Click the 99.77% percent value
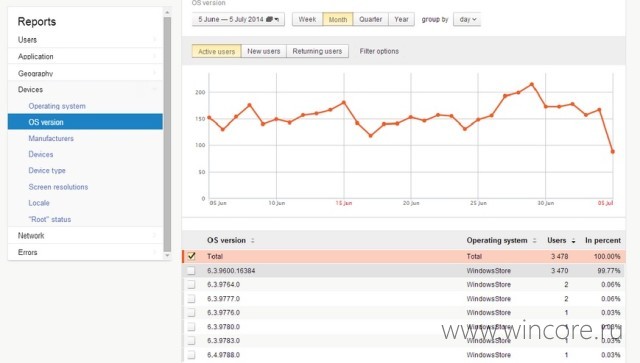Viewport: 640px width, 363px height. point(609,270)
